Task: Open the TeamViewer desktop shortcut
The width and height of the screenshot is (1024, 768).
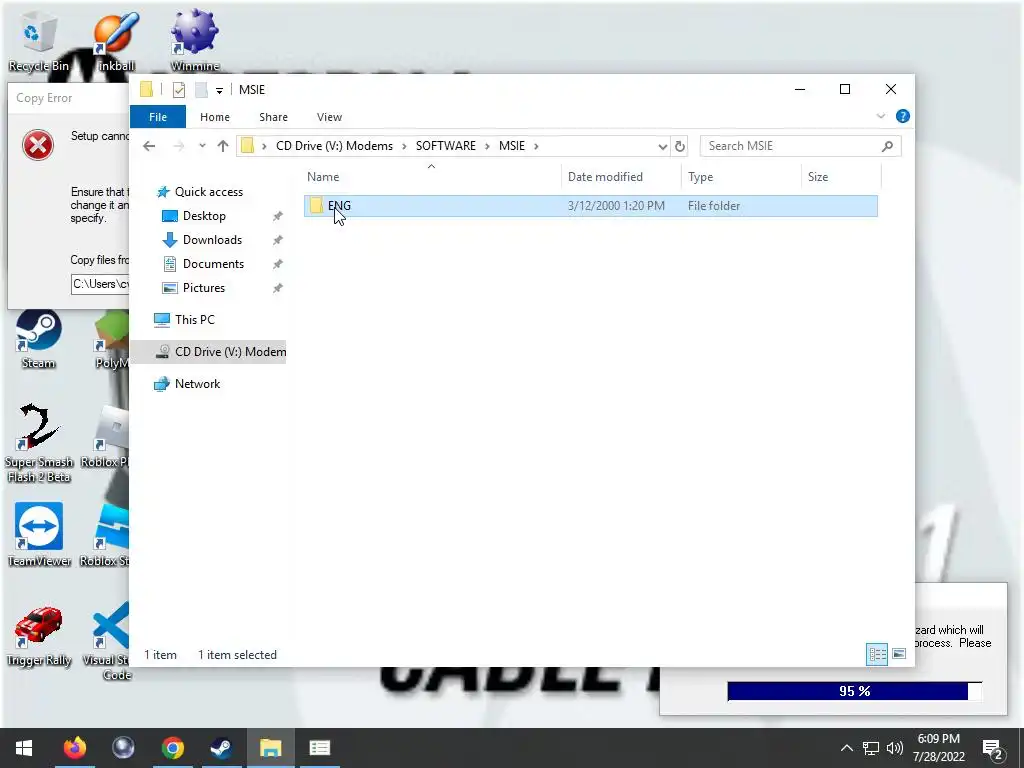Action: point(39,534)
